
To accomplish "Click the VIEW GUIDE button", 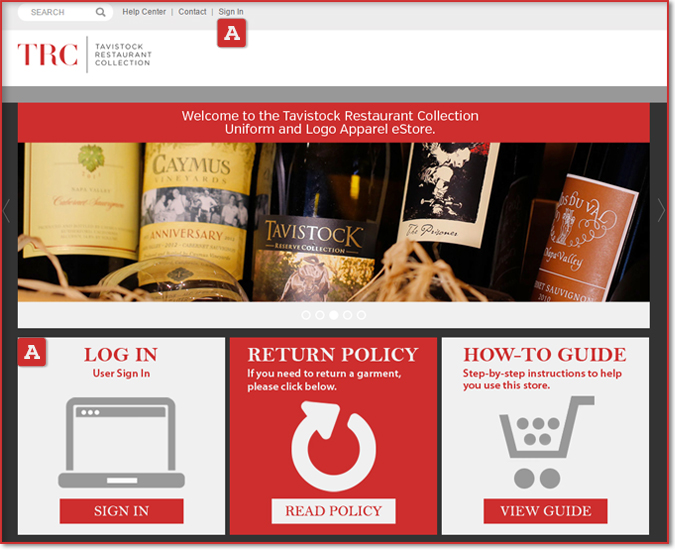I will [x=545, y=511].
